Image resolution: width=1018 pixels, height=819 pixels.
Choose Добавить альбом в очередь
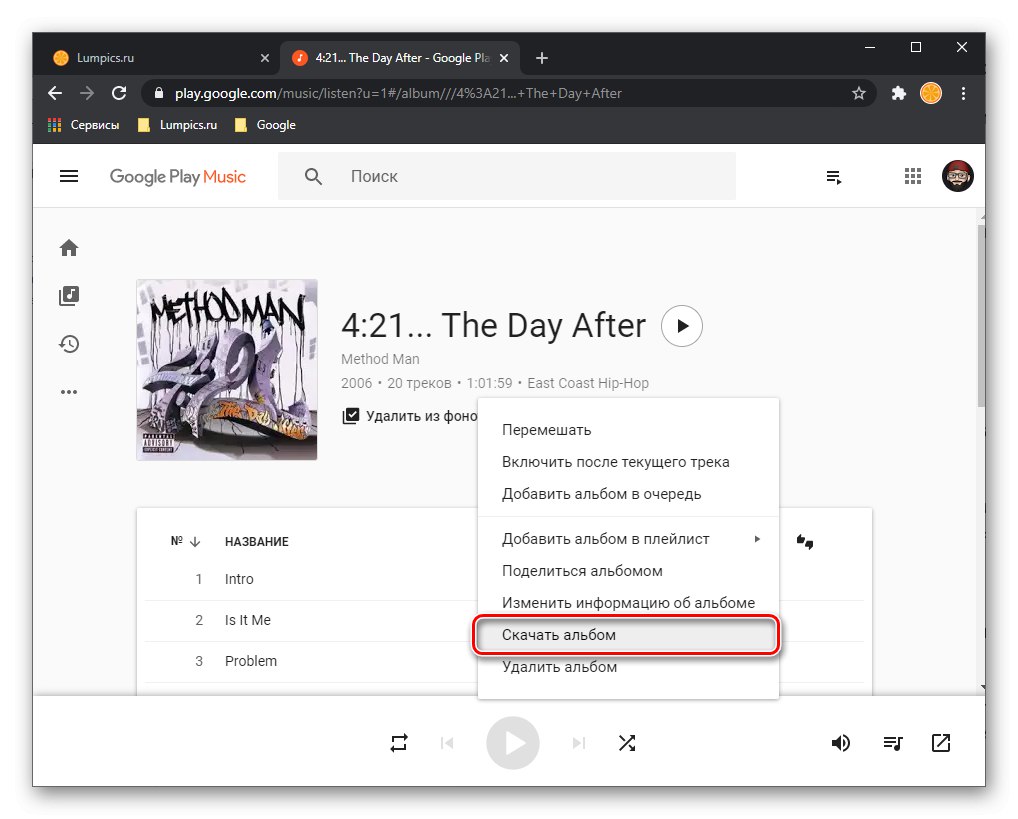coord(628,494)
